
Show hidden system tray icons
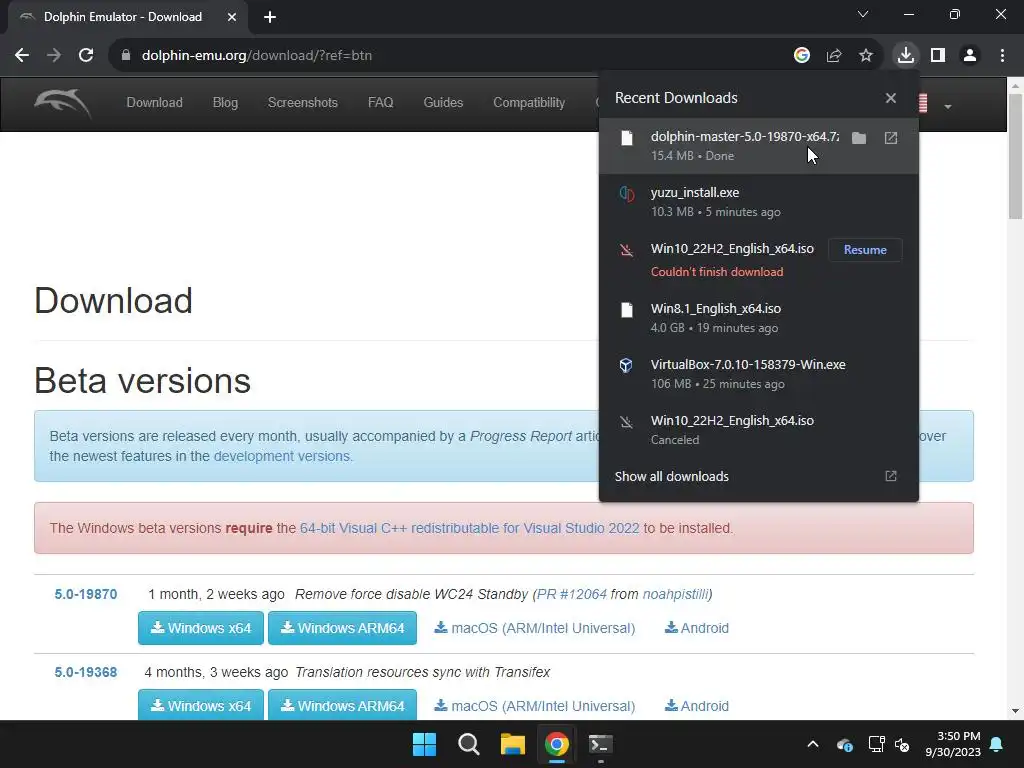[x=813, y=744]
